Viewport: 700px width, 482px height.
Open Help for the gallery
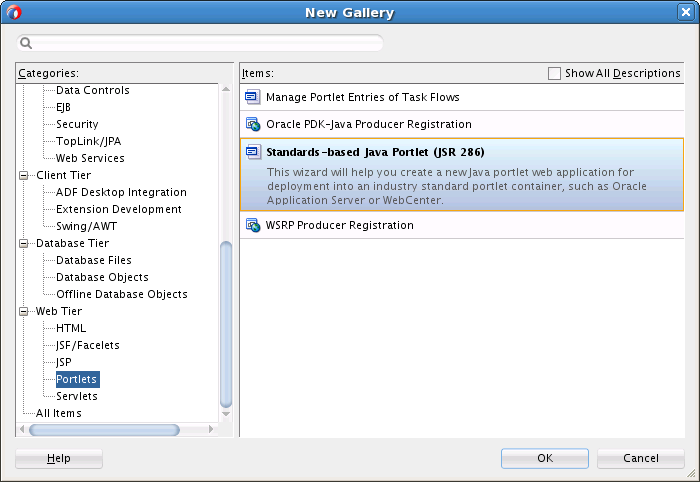tap(59, 458)
